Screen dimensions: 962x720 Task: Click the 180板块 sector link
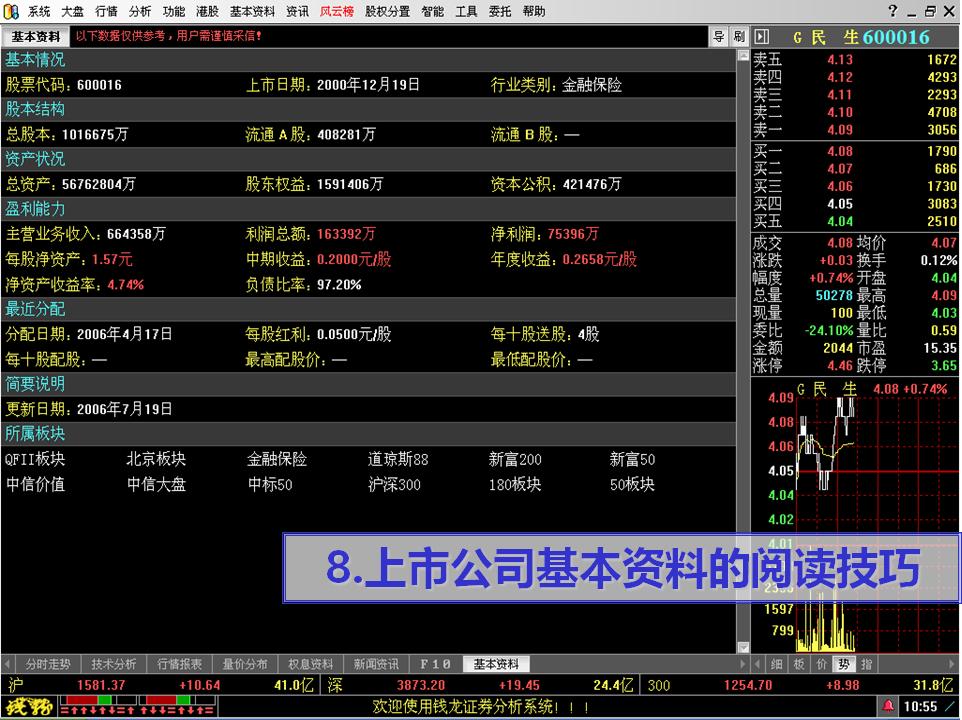515,484
